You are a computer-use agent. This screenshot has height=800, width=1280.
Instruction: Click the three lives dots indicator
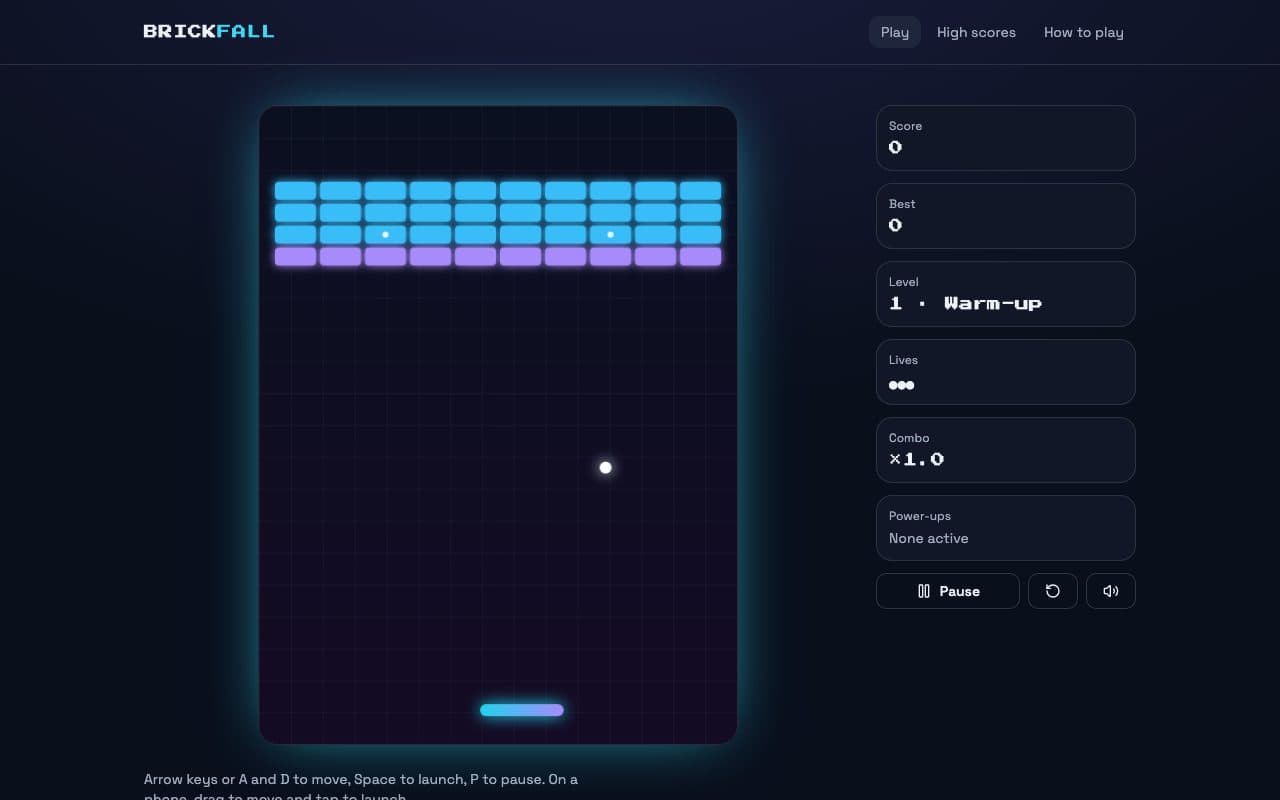[901, 385]
